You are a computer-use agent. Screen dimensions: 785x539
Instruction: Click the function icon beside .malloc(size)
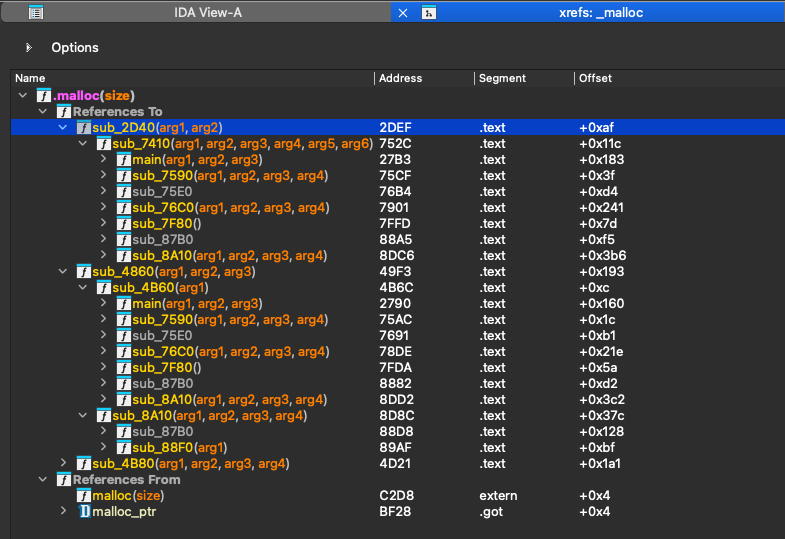tap(44, 96)
